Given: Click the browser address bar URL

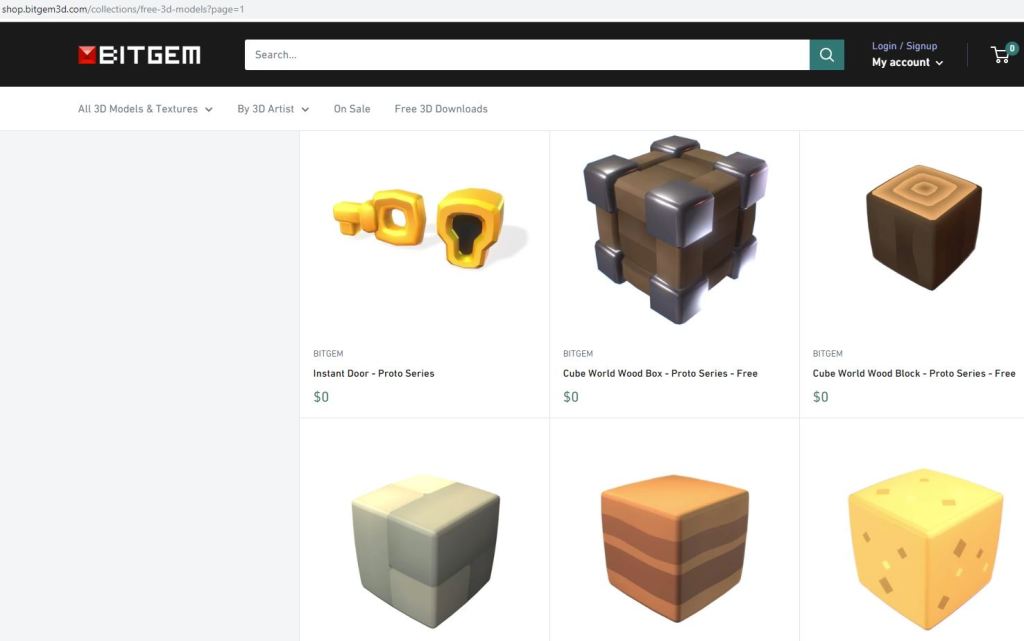Looking at the screenshot, I should [123, 10].
